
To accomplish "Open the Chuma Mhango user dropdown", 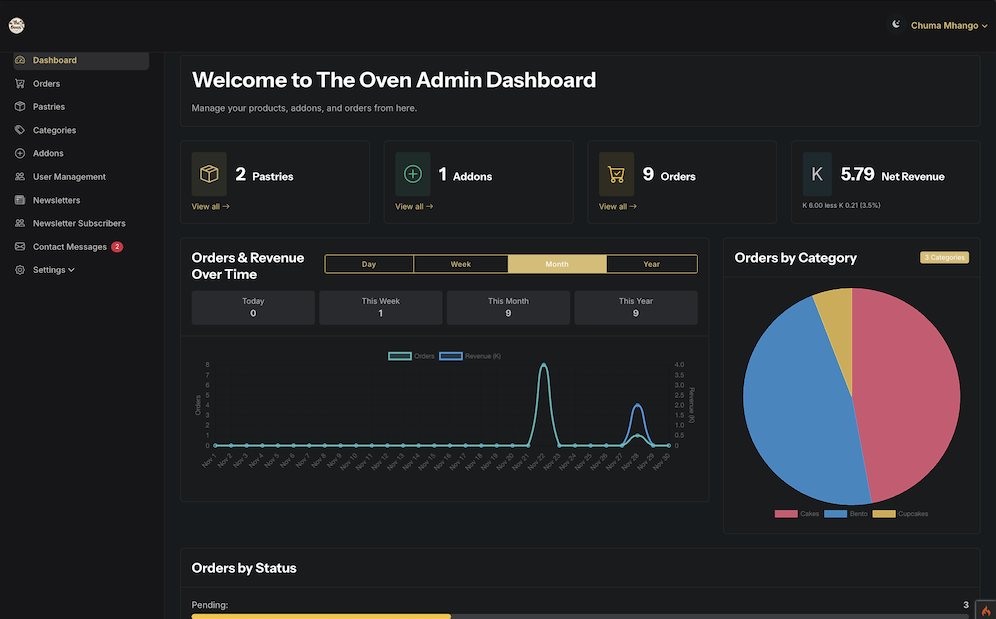I will click(948, 26).
